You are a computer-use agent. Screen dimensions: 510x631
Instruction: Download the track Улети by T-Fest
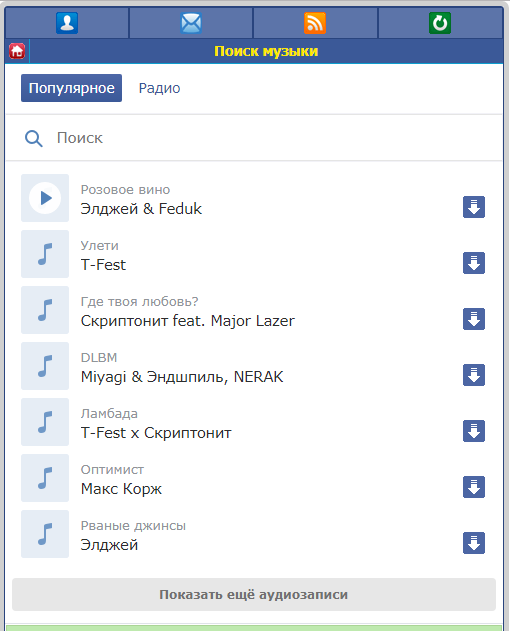(474, 263)
